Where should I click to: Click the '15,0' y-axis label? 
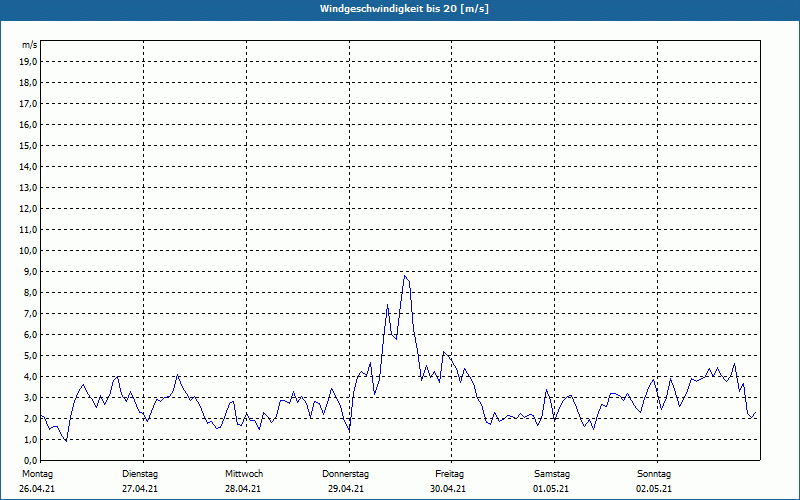[x=29, y=145]
